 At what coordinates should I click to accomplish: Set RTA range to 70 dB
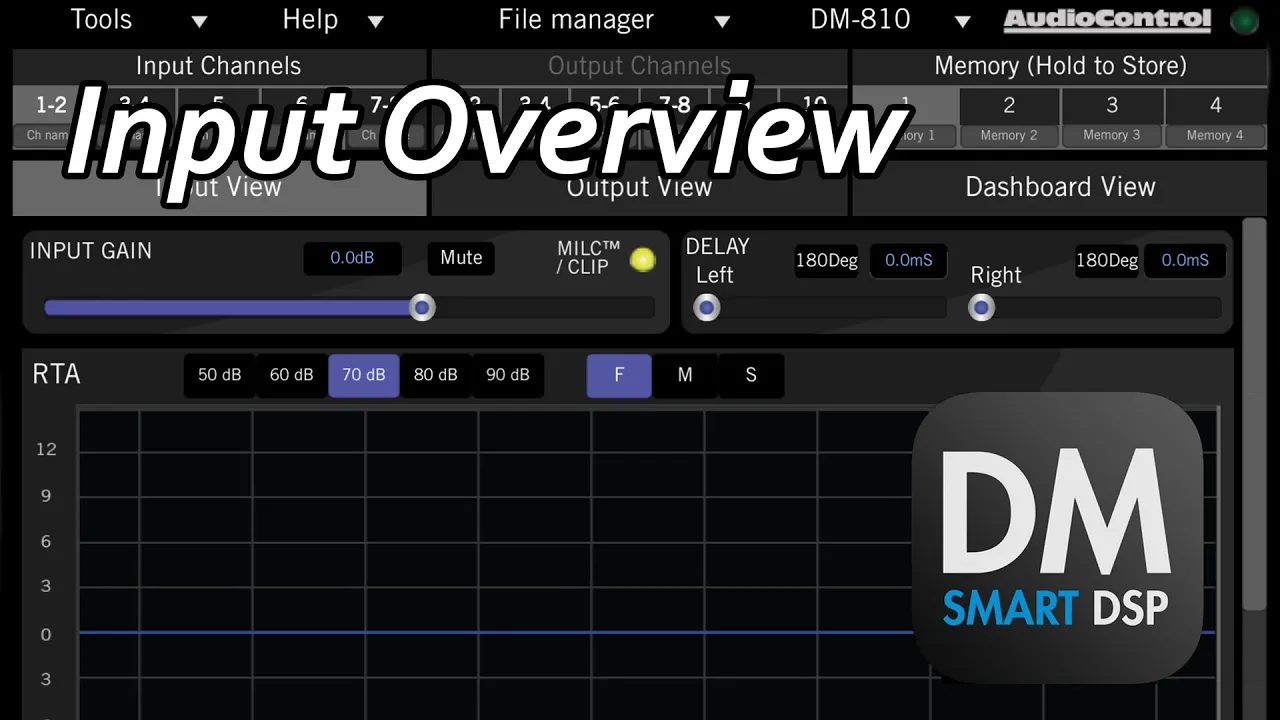pos(364,375)
